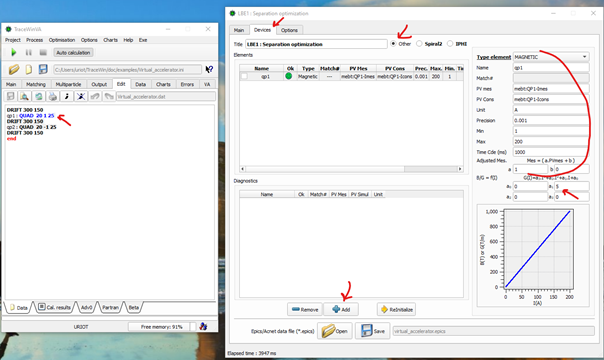This screenshot has height=360, width=604.
Task: Click the line 'qp1 : QUAD 20 1 25'
Action: (x=30, y=116)
